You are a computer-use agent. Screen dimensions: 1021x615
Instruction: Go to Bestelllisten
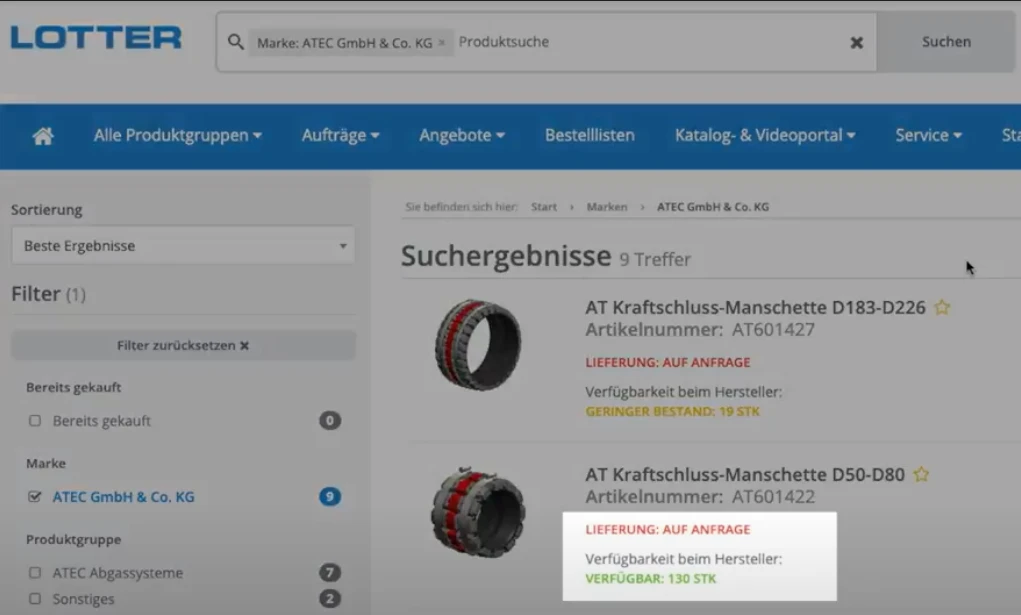coord(589,136)
